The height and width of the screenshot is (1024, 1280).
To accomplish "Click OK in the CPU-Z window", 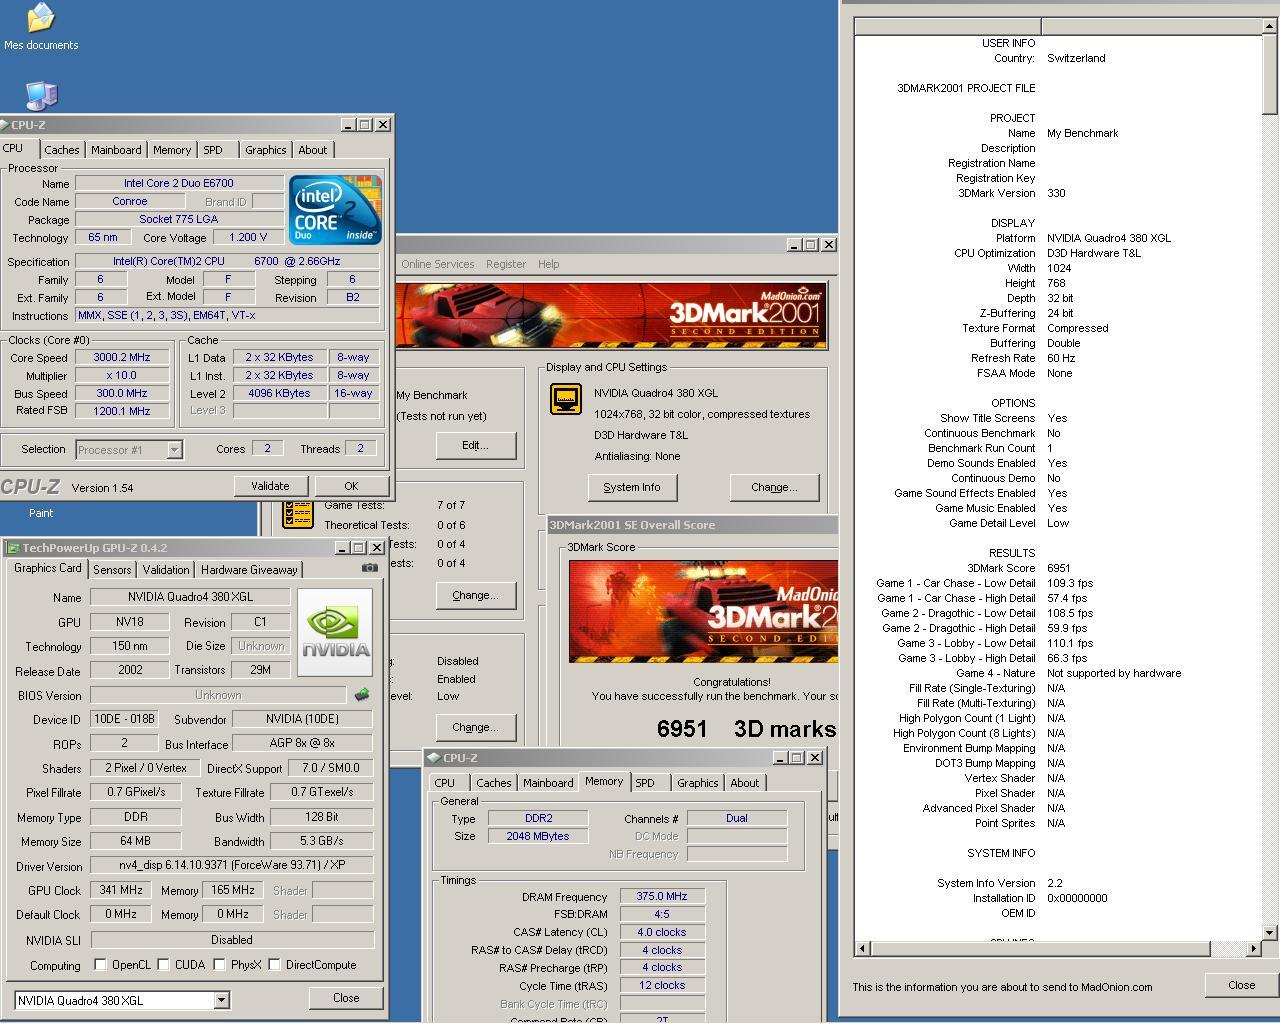I will click(x=351, y=486).
